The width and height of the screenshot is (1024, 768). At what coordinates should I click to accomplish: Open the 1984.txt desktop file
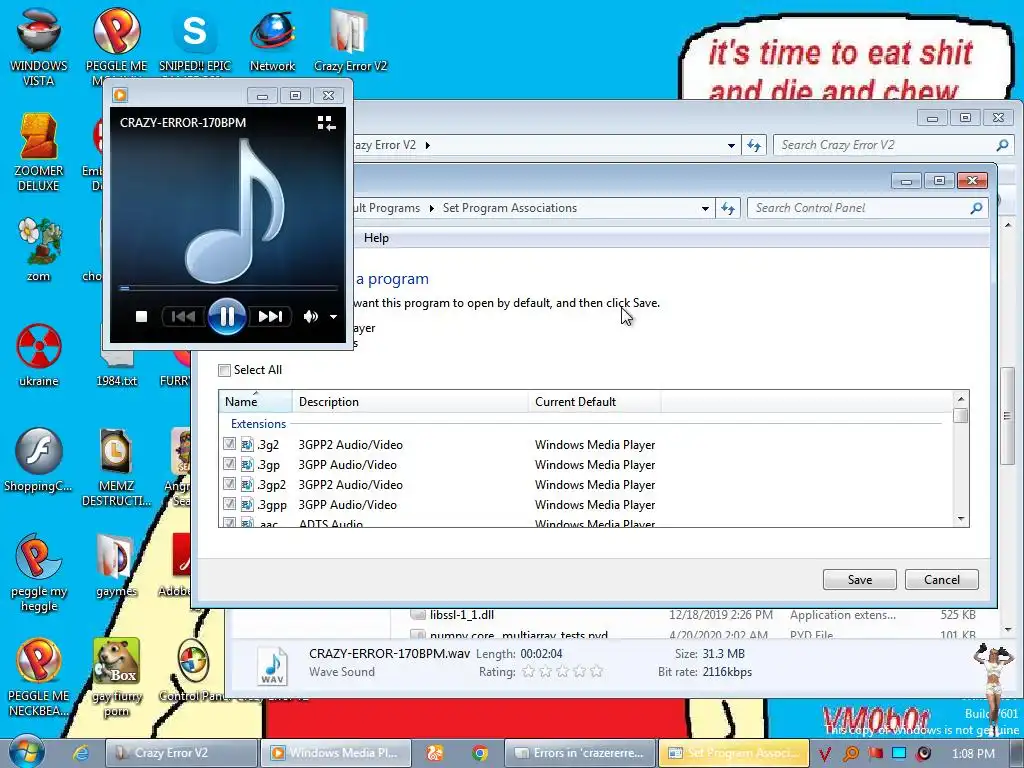click(116, 366)
